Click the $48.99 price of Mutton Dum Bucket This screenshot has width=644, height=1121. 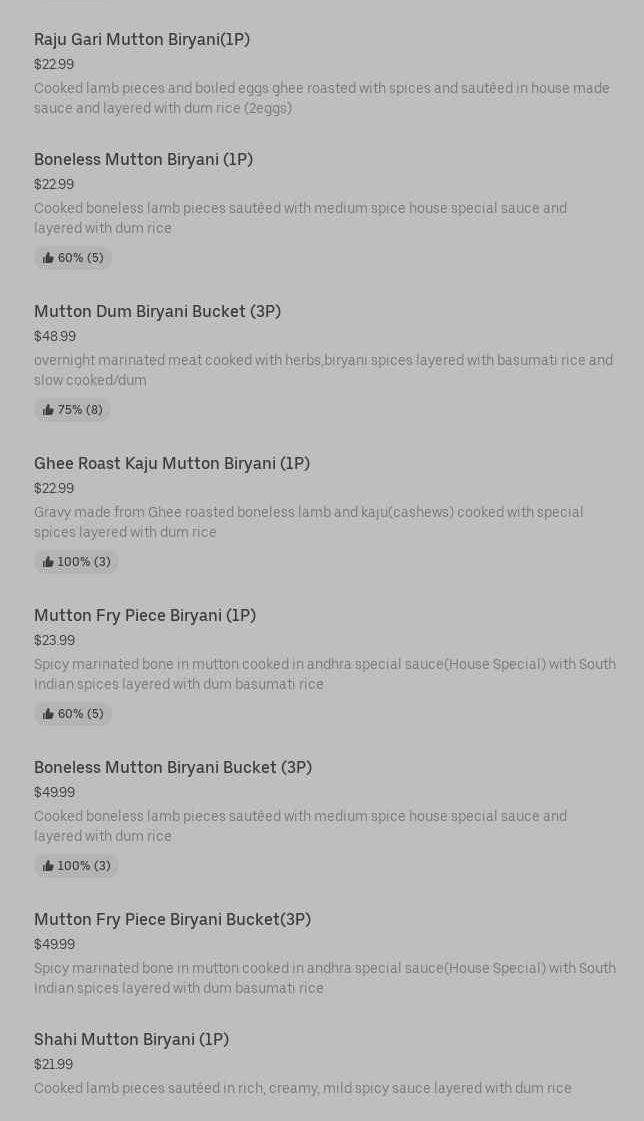click(x=55, y=336)
